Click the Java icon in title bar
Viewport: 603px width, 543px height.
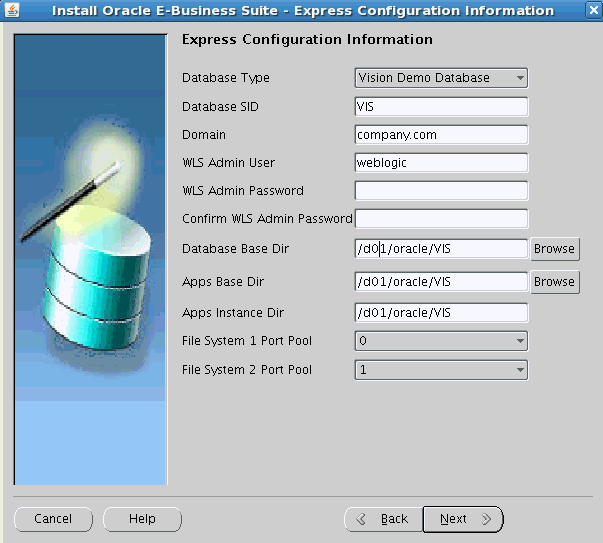[x=12, y=10]
